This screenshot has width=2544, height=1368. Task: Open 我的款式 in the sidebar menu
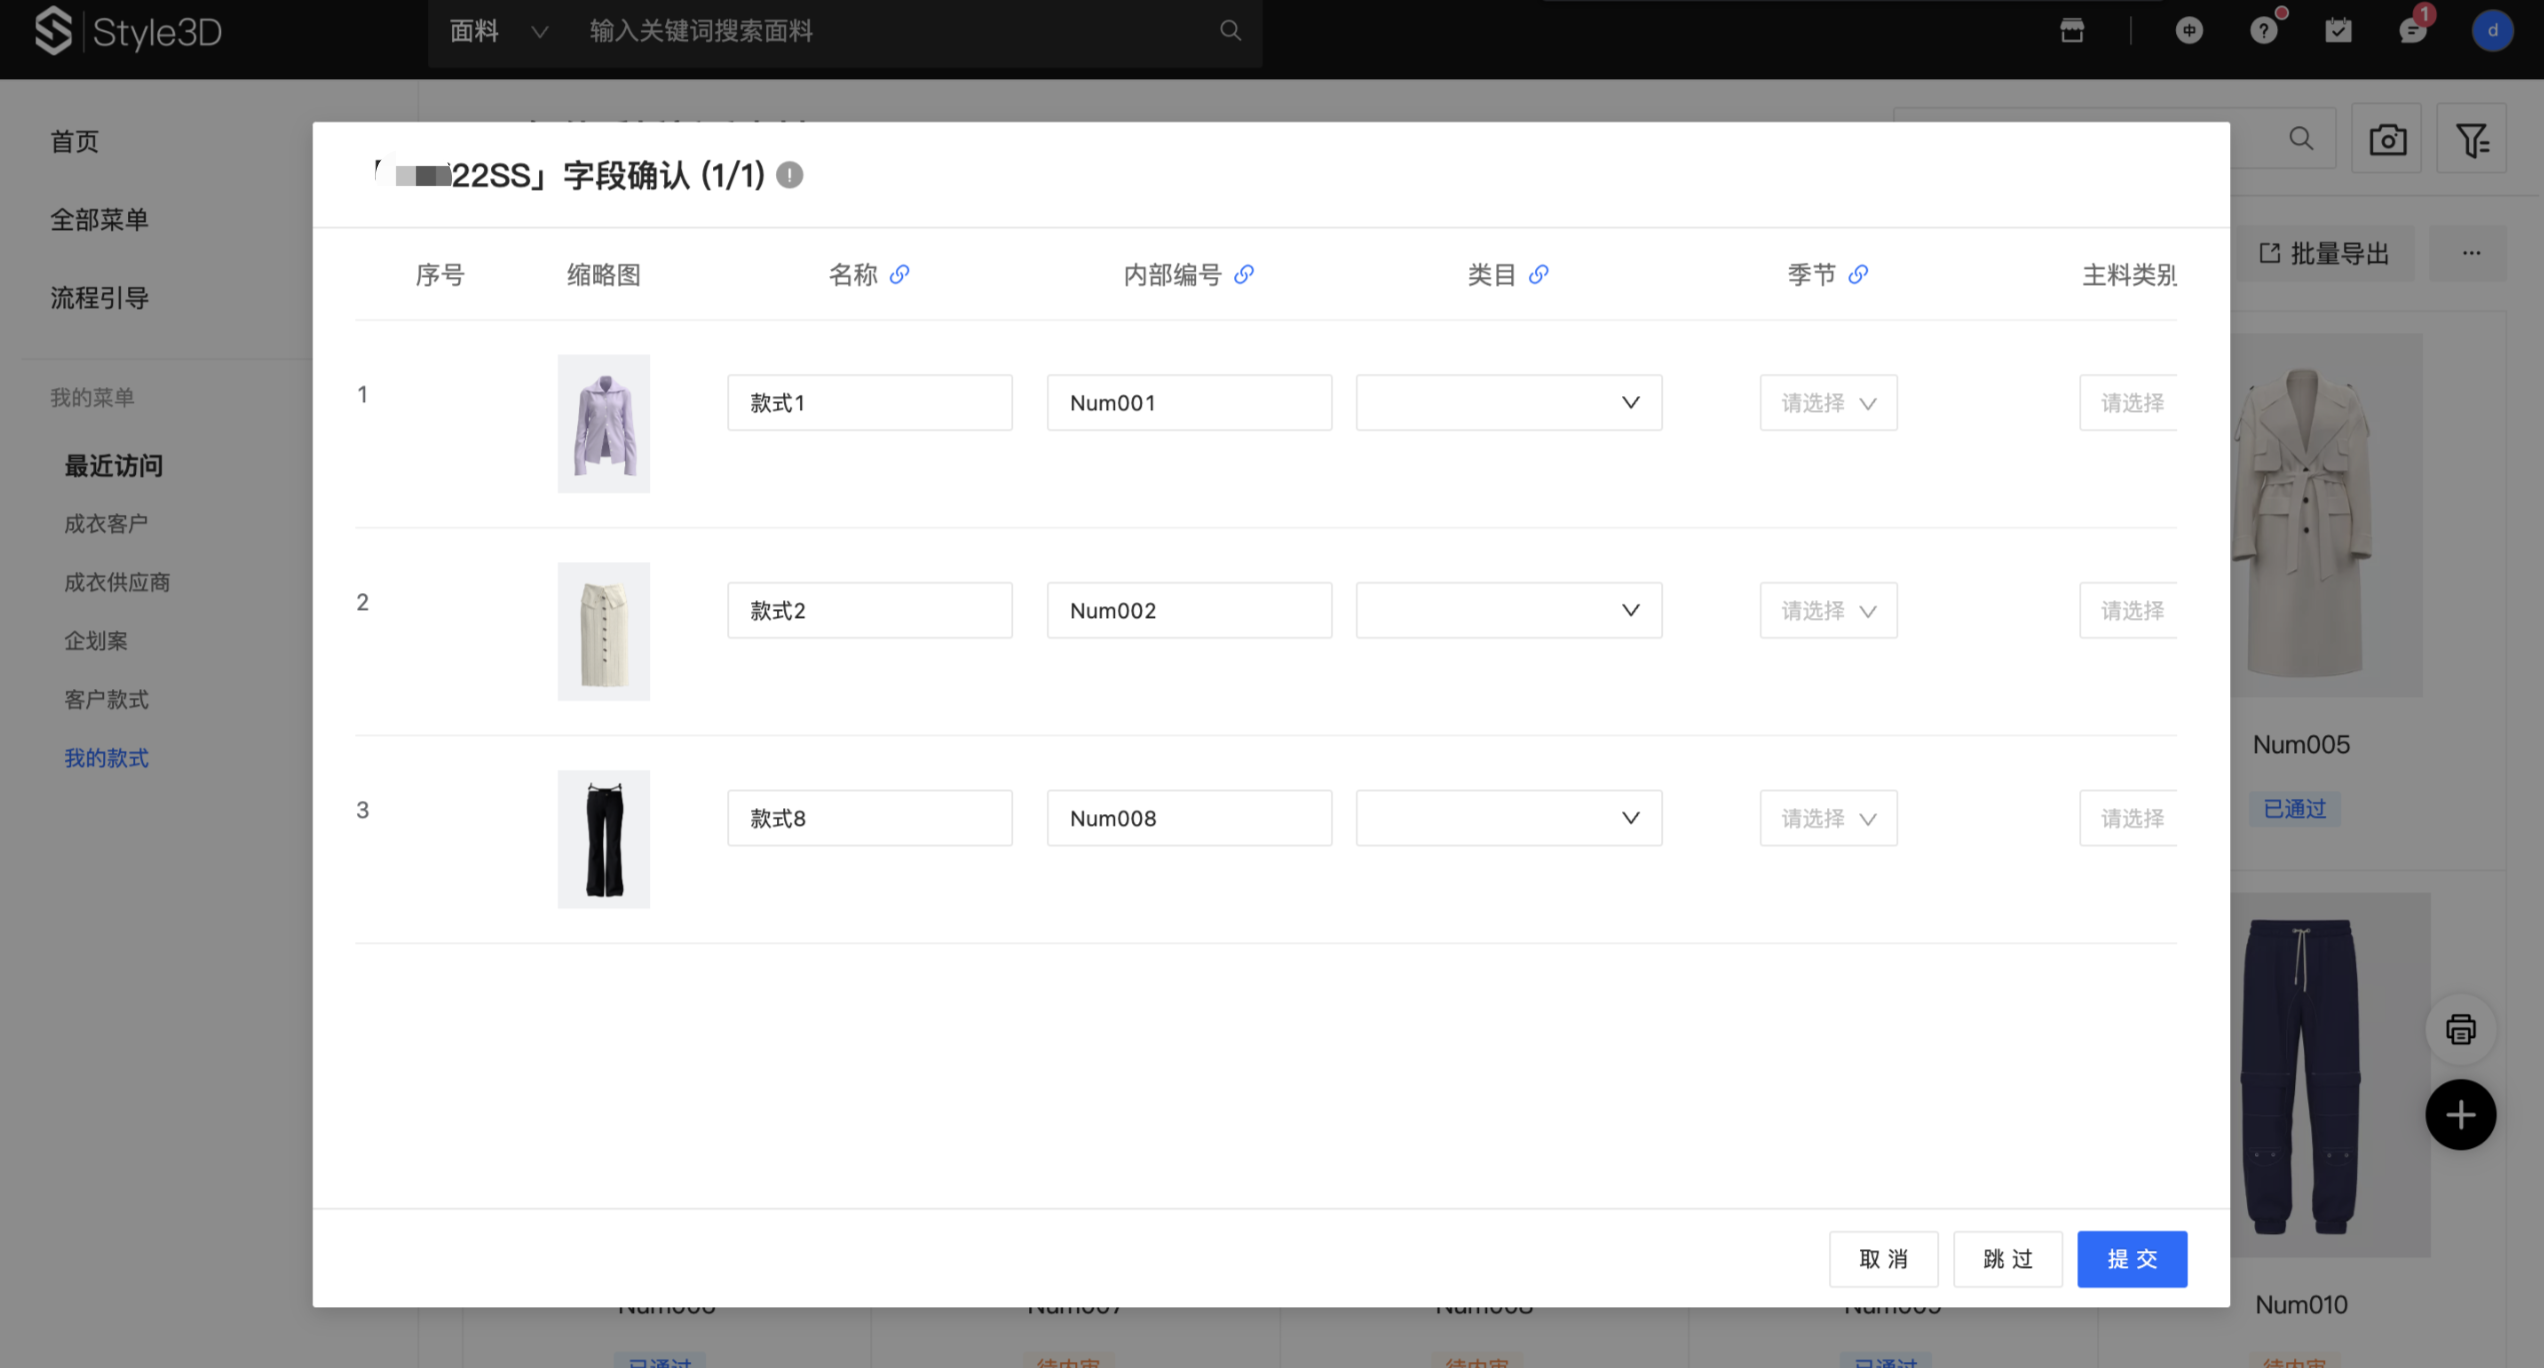tap(106, 758)
